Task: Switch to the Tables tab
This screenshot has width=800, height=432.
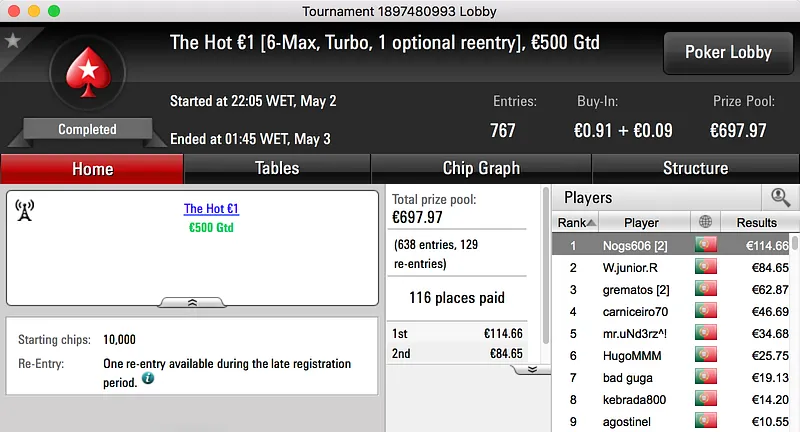Action: click(x=277, y=168)
